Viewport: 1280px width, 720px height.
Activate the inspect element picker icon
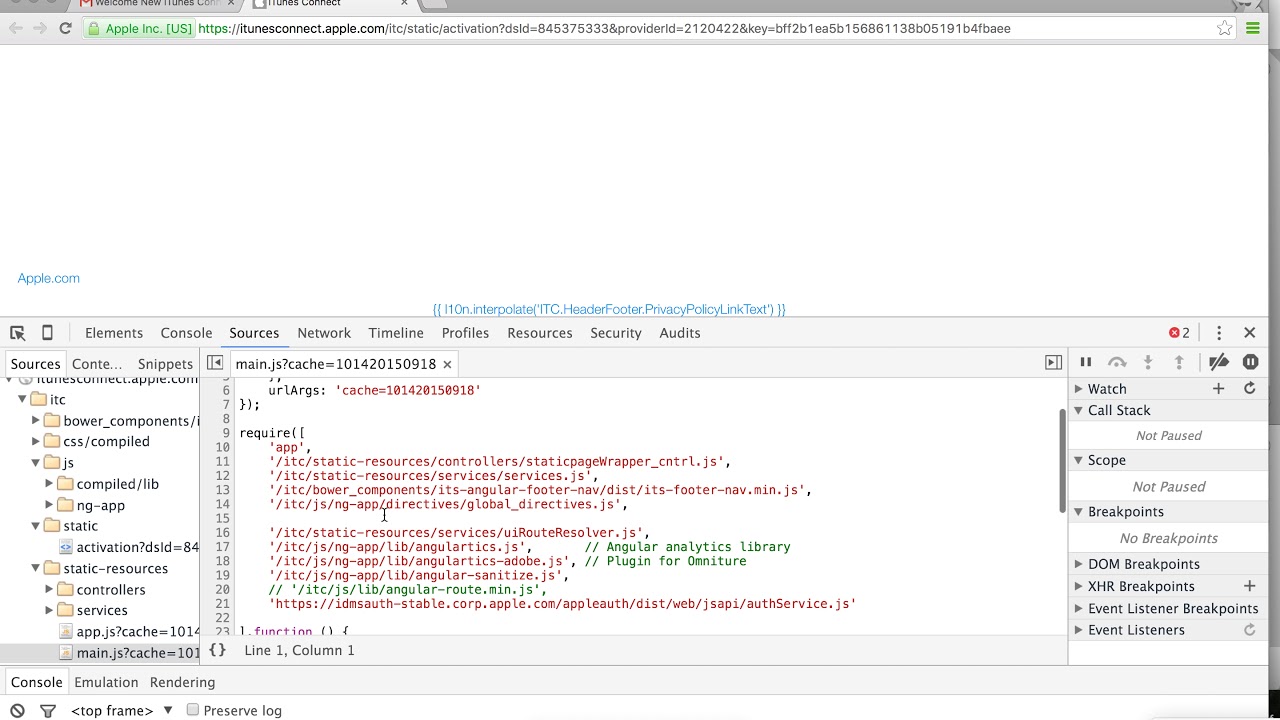click(17, 333)
